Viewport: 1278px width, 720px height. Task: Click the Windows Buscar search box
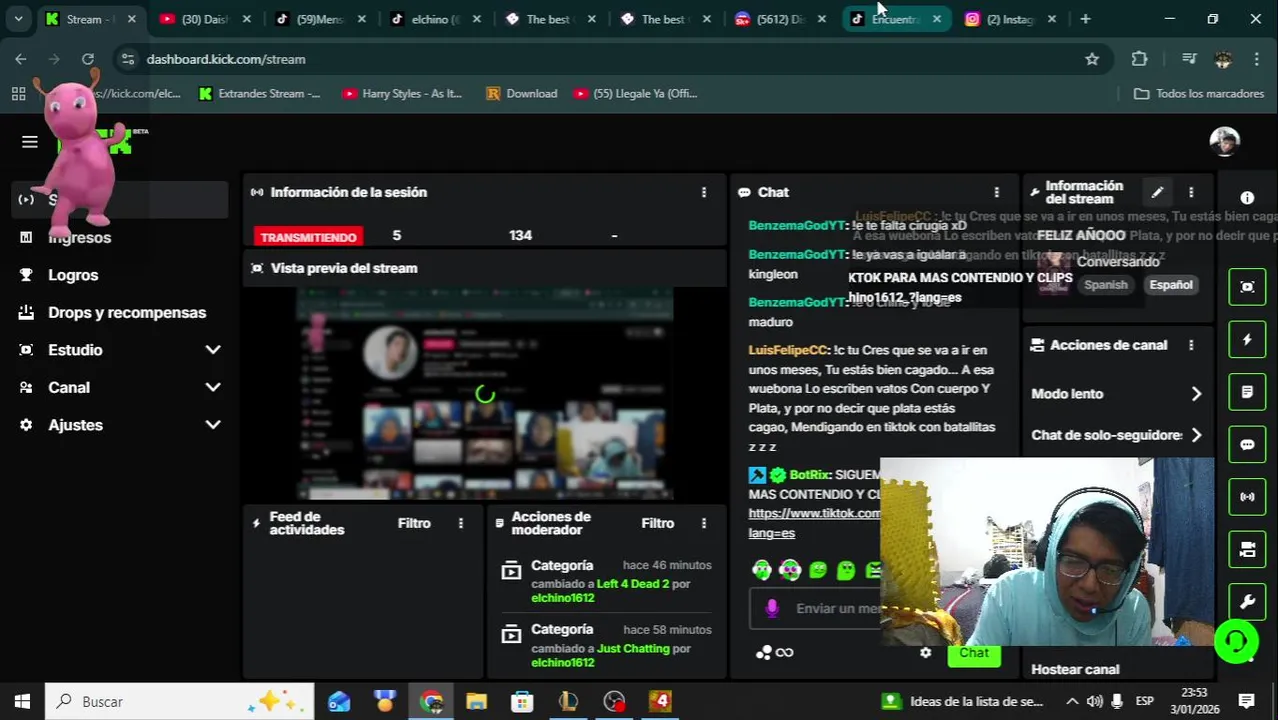(x=180, y=701)
